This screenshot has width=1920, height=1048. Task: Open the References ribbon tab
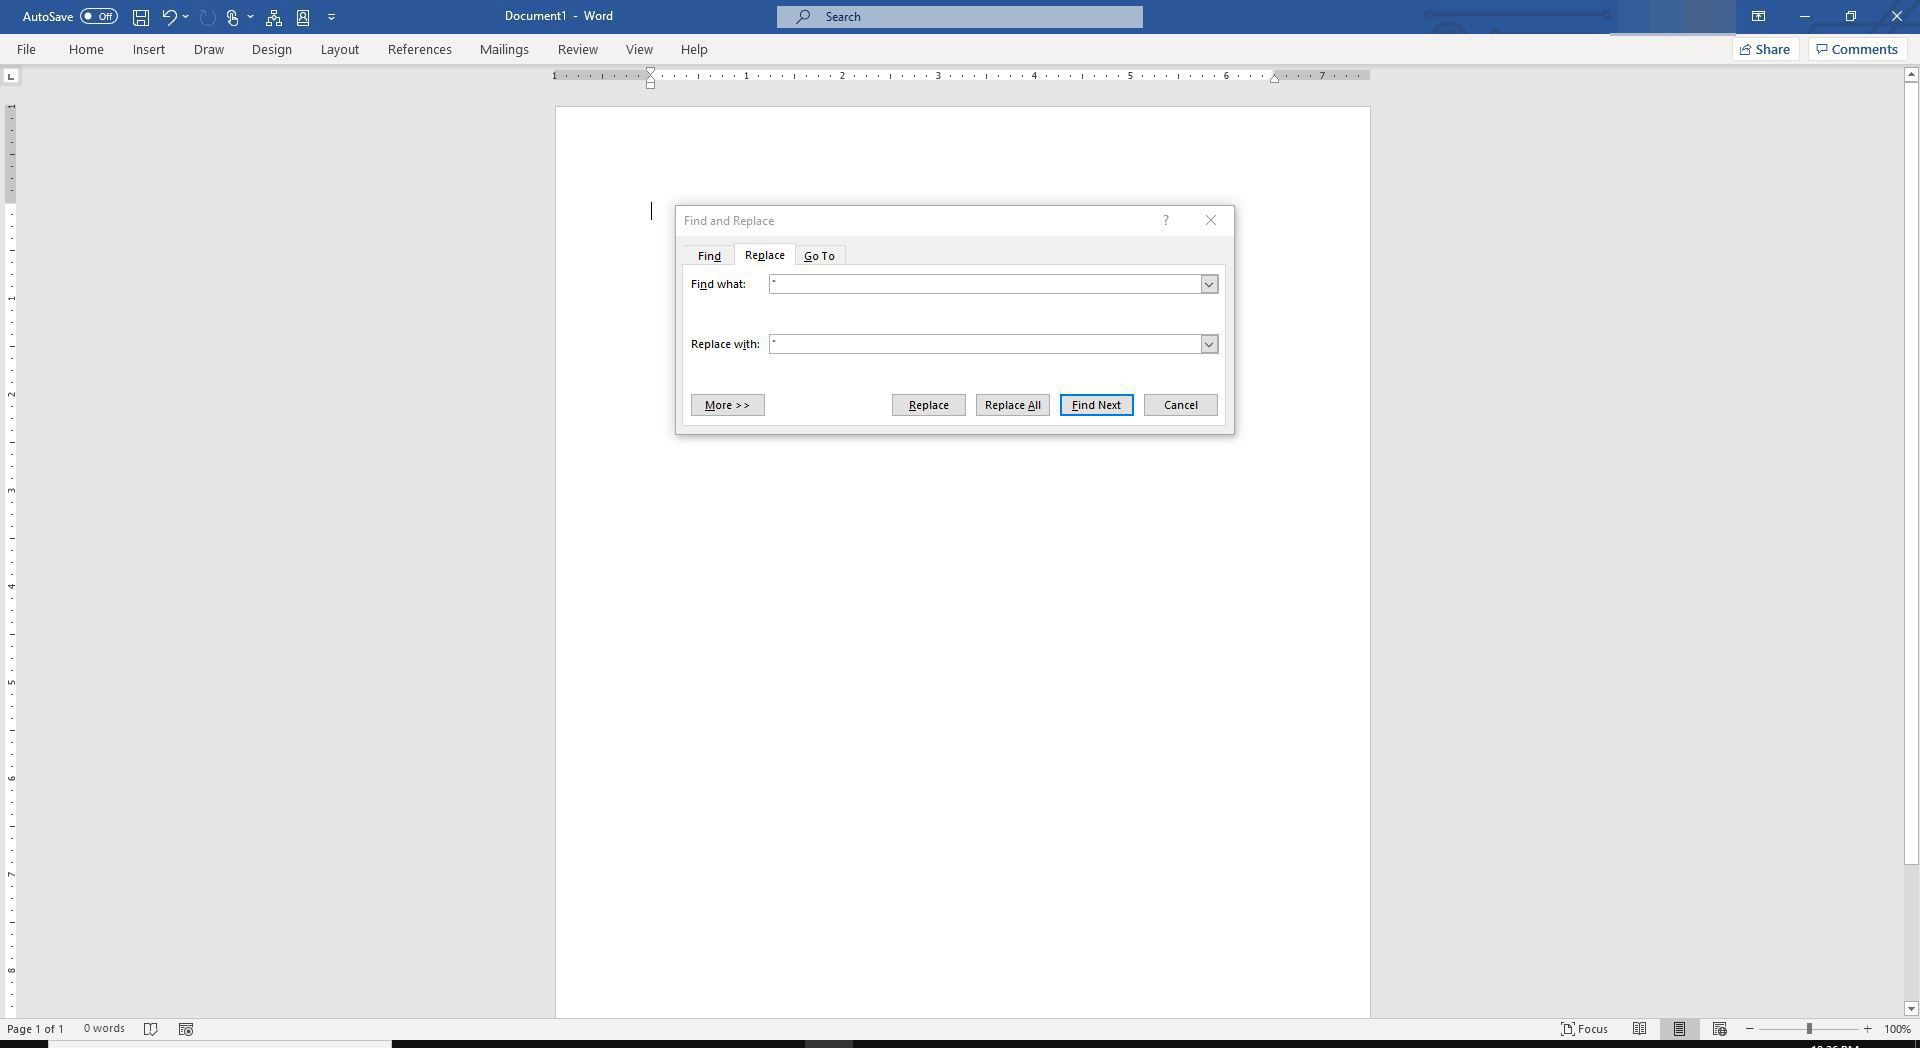point(420,49)
